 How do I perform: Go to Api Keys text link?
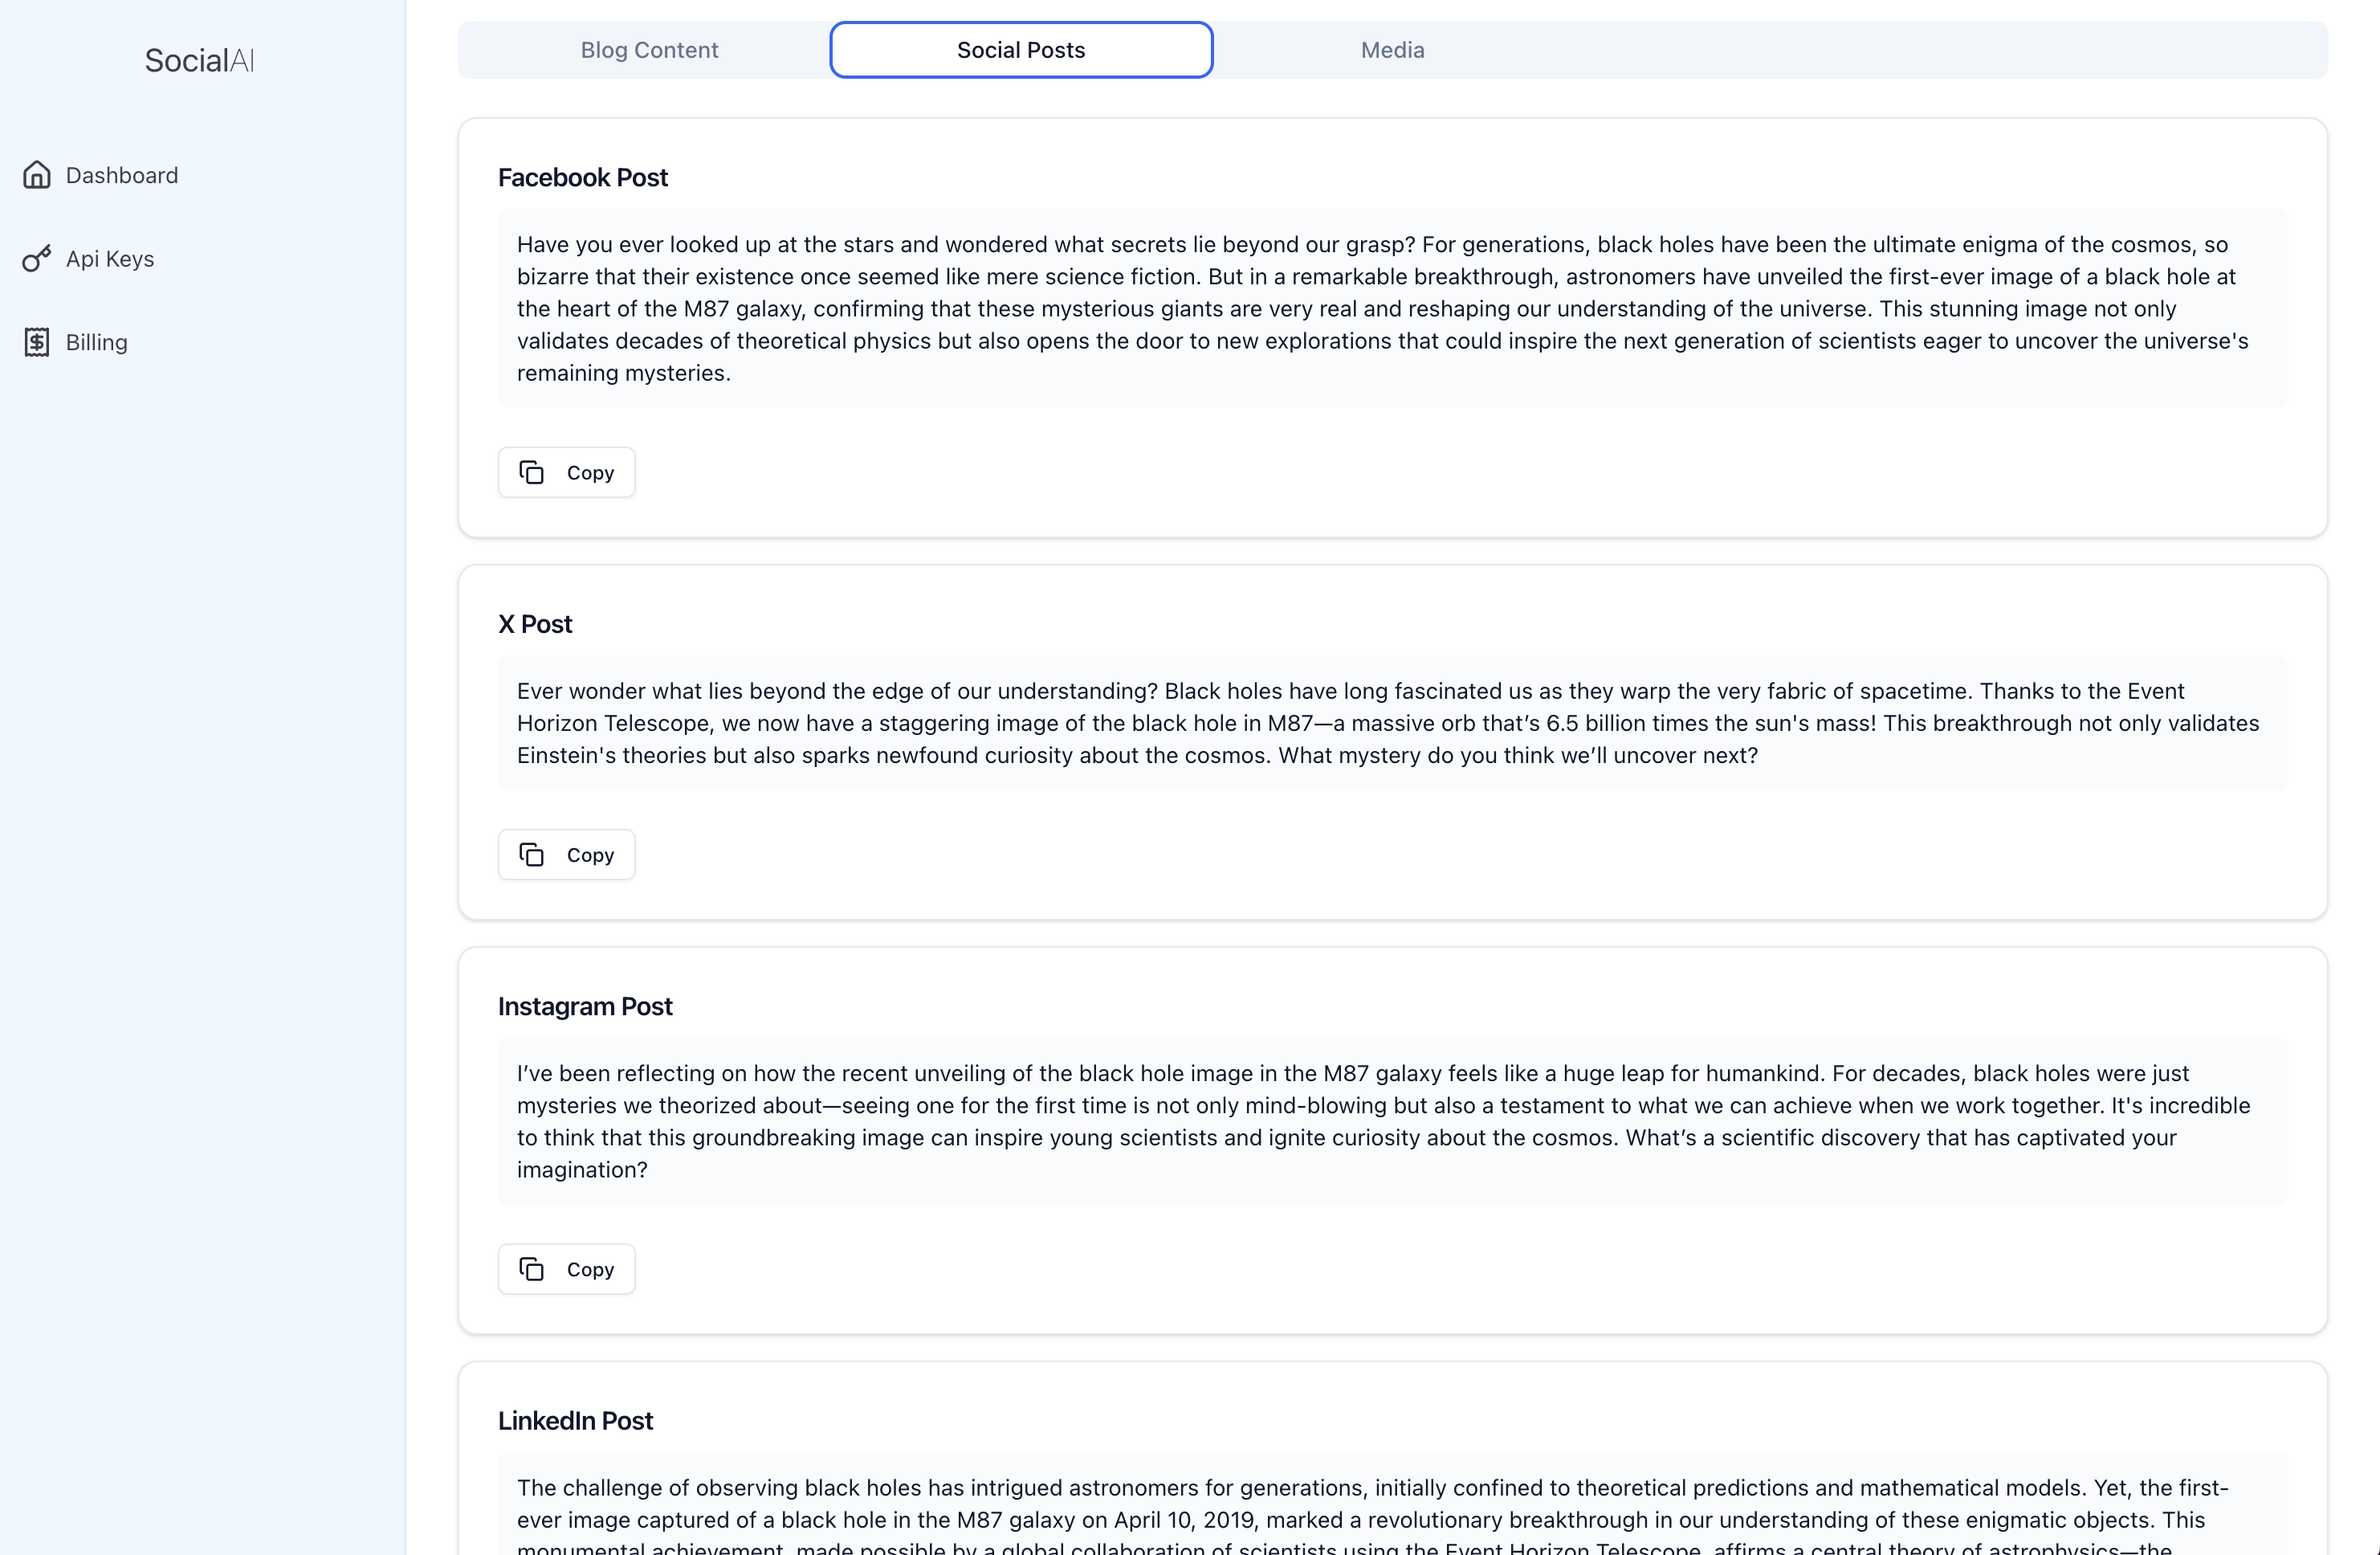(x=110, y=259)
